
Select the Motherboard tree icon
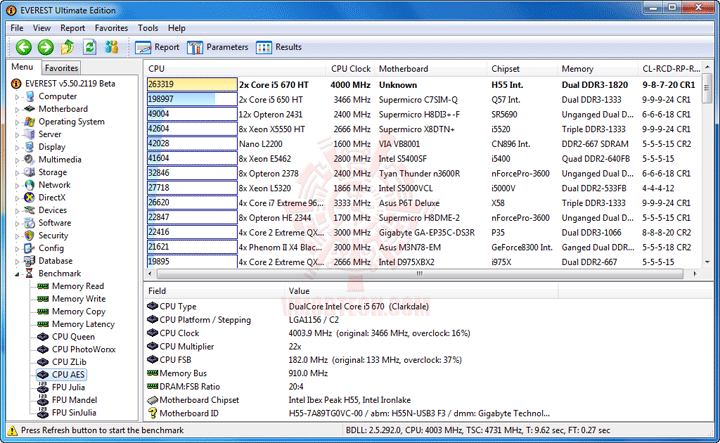(30, 109)
